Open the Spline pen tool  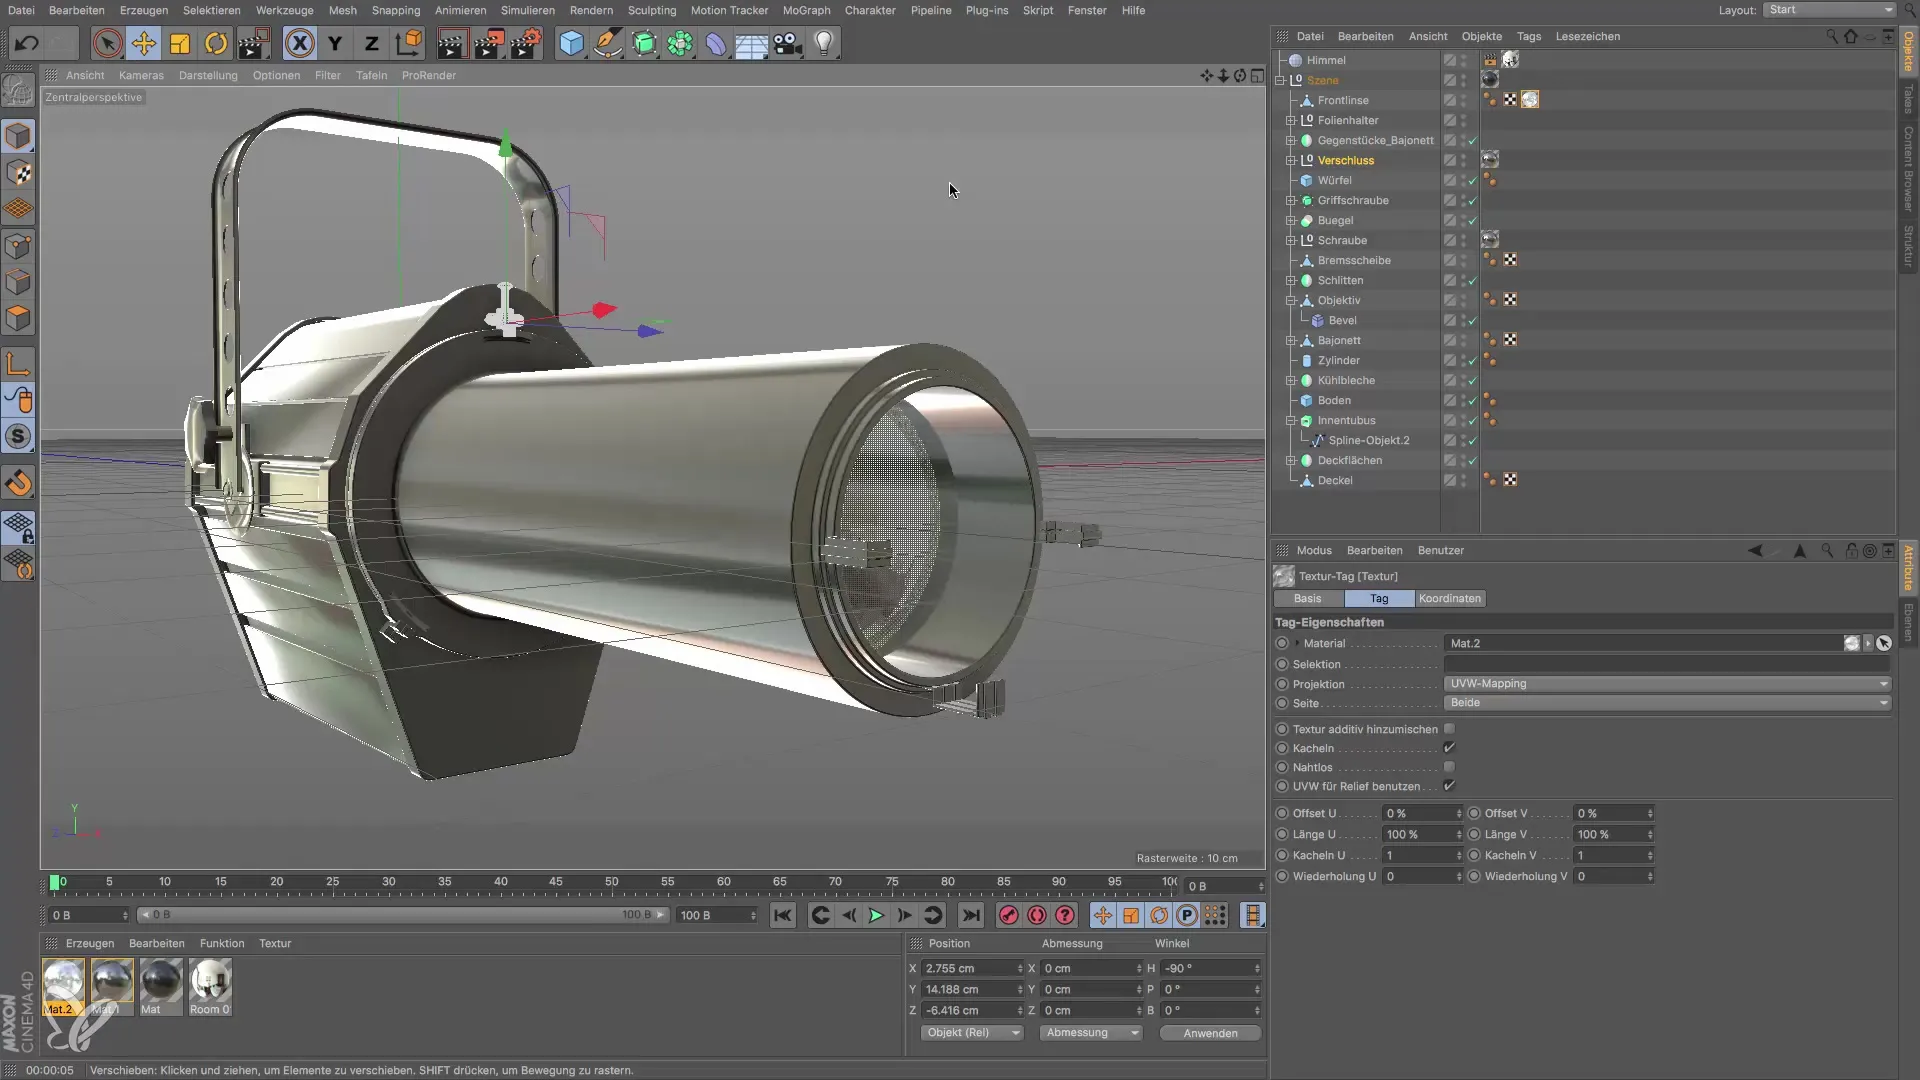coord(607,44)
